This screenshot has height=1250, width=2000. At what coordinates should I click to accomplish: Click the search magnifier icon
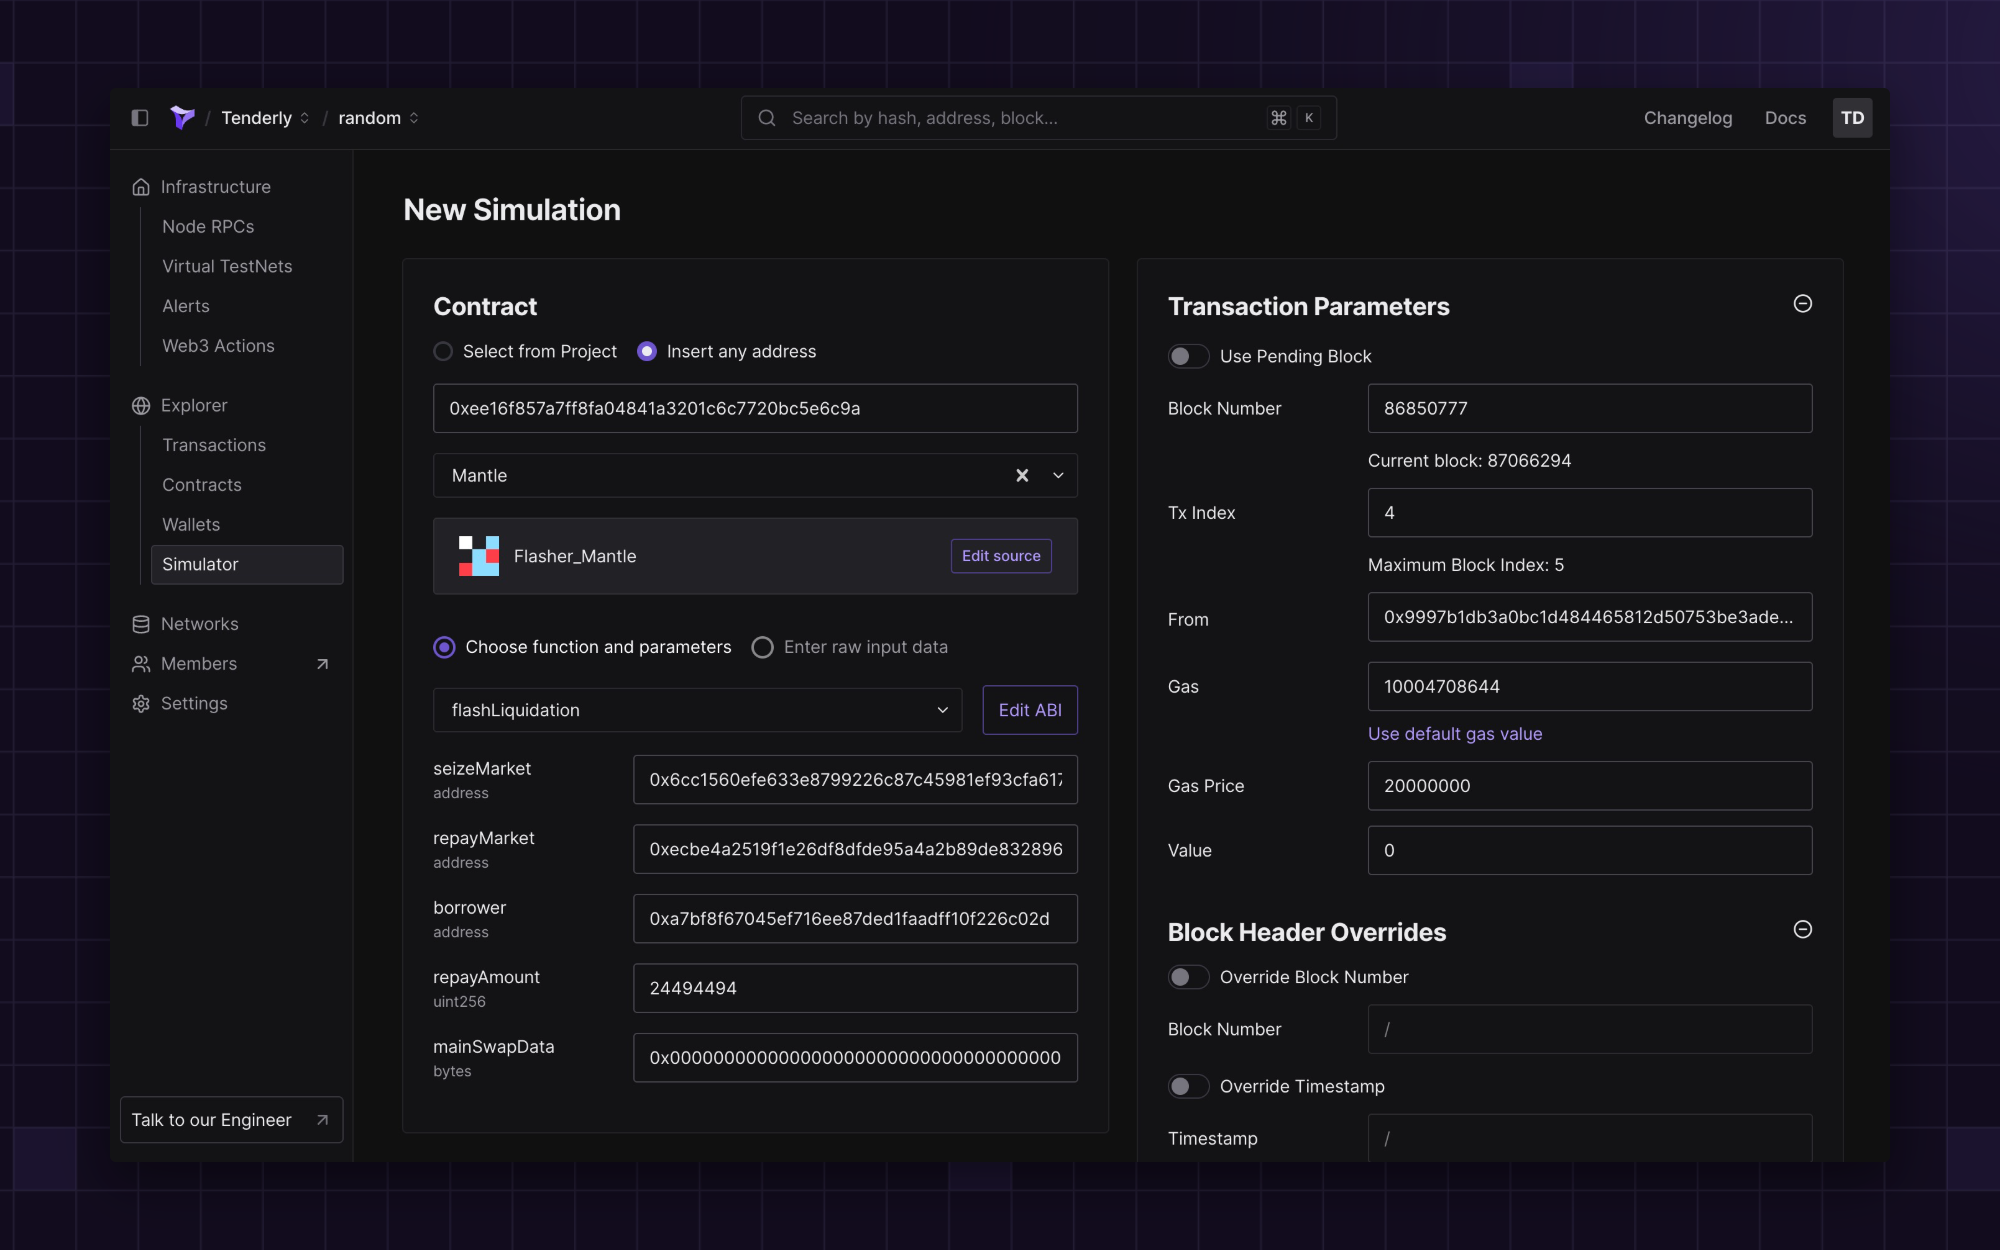click(x=767, y=118)
